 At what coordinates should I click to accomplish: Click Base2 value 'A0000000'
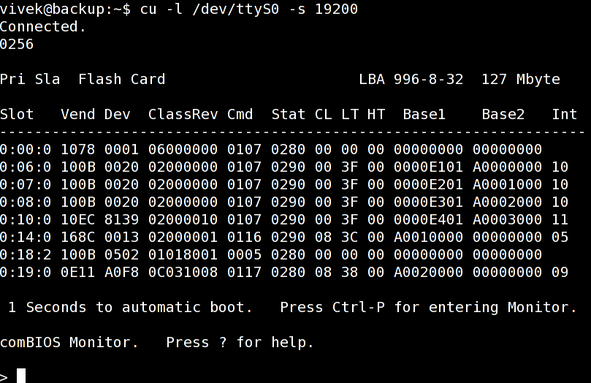pyautogui.click(x=507, y=167)
